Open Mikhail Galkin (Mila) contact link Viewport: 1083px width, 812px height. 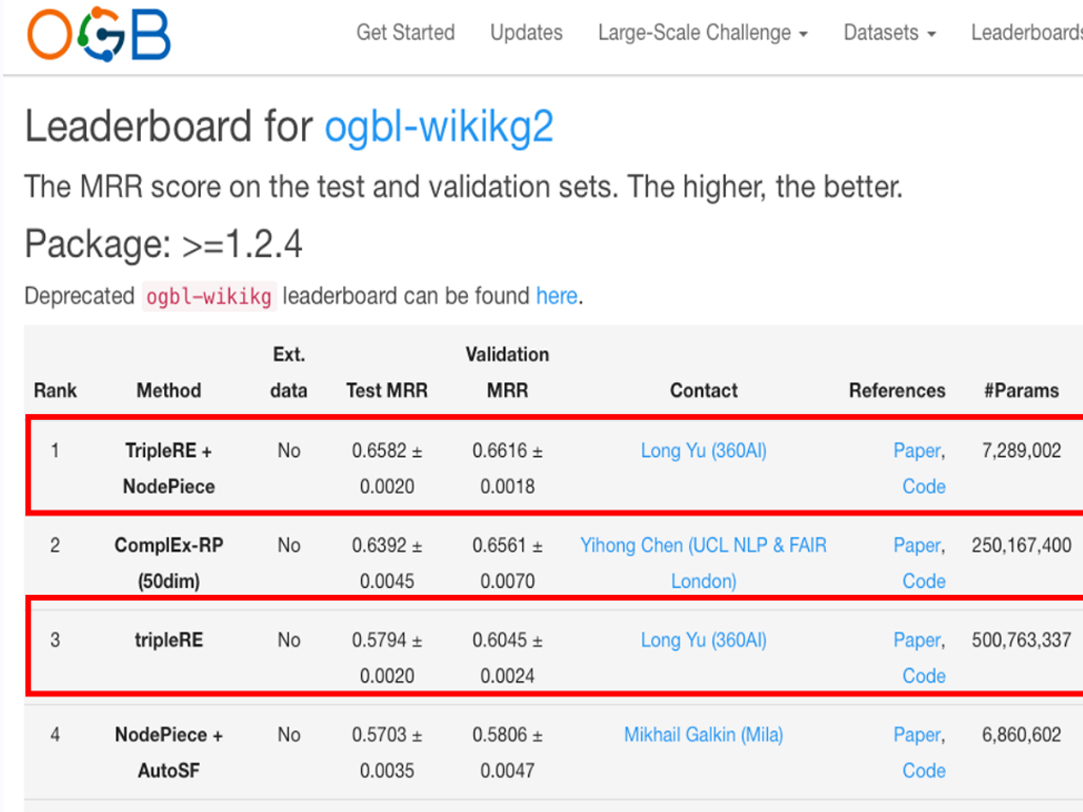(703, 735)
